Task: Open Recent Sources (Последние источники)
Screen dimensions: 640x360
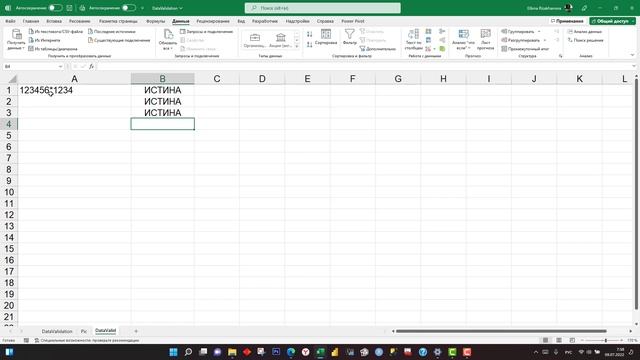Action: 112,31
